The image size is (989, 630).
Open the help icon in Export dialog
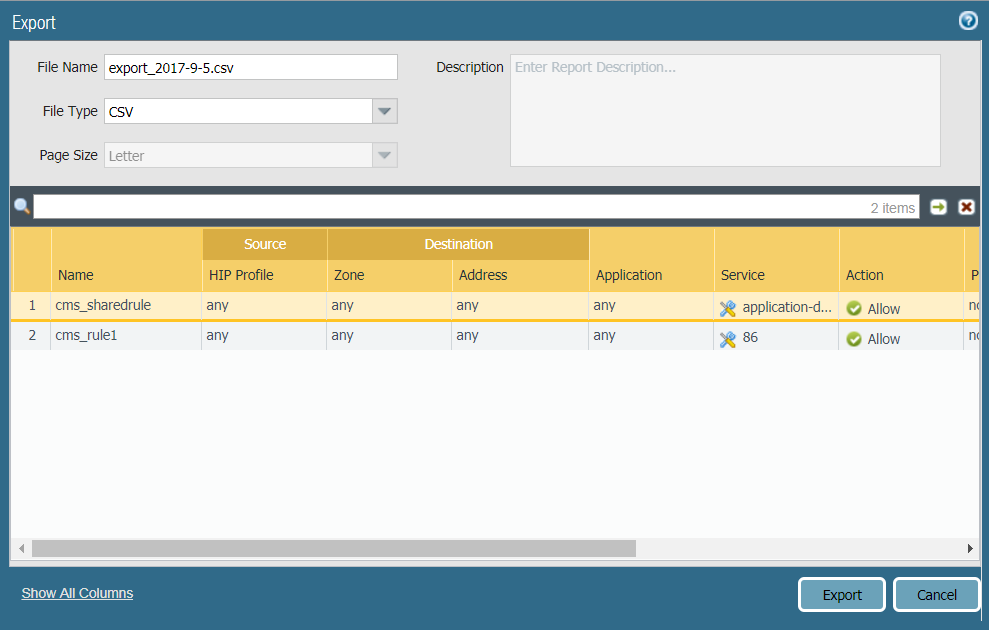[968, 21]
